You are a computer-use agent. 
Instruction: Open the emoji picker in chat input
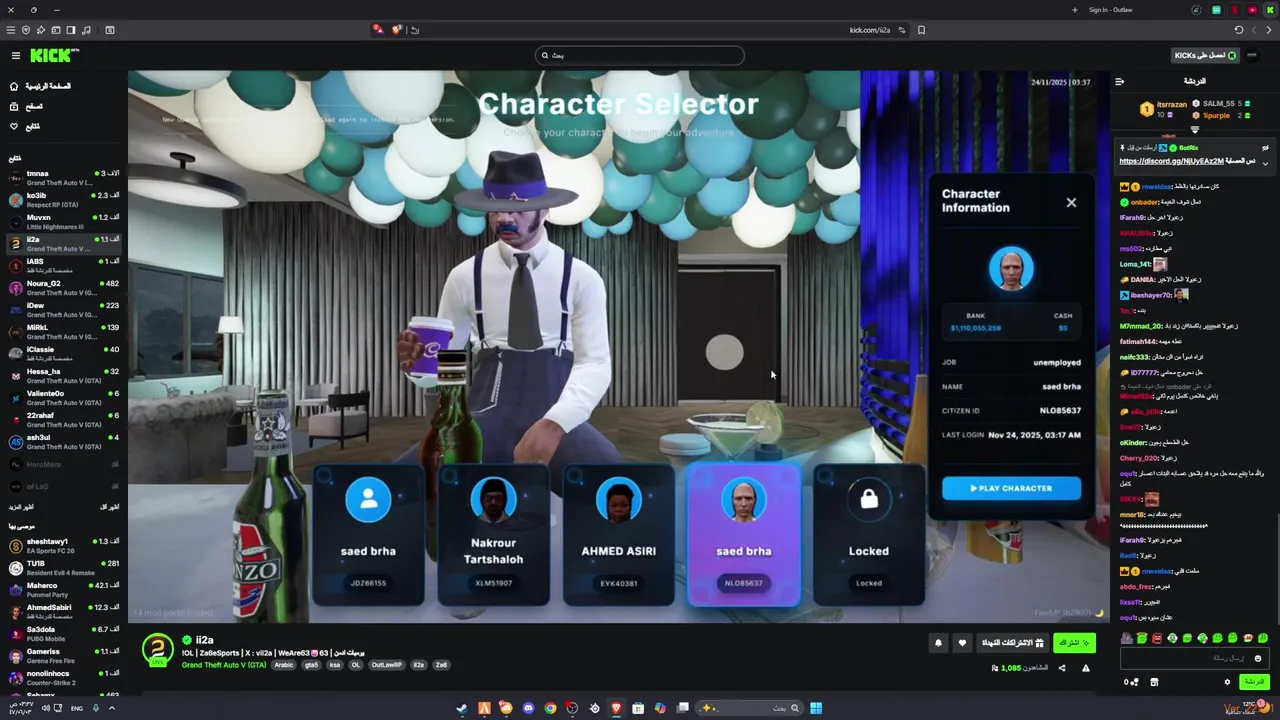coord(1258,658)
